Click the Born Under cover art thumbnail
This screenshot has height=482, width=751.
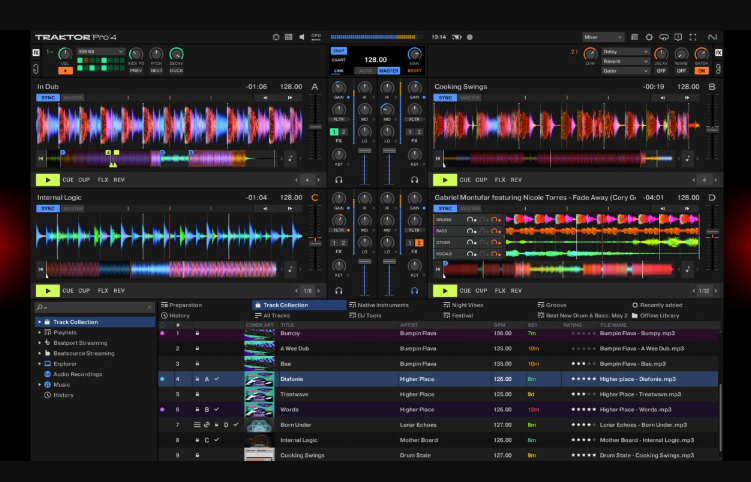pos(259,425)
